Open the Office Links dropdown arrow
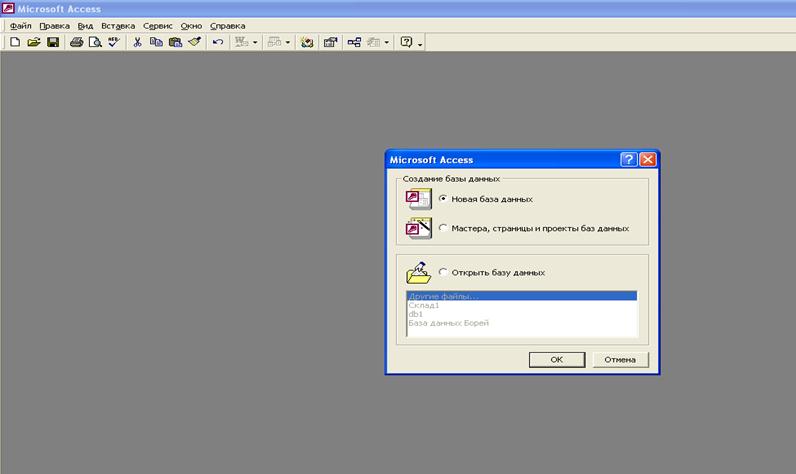 [x=255, y=43]
